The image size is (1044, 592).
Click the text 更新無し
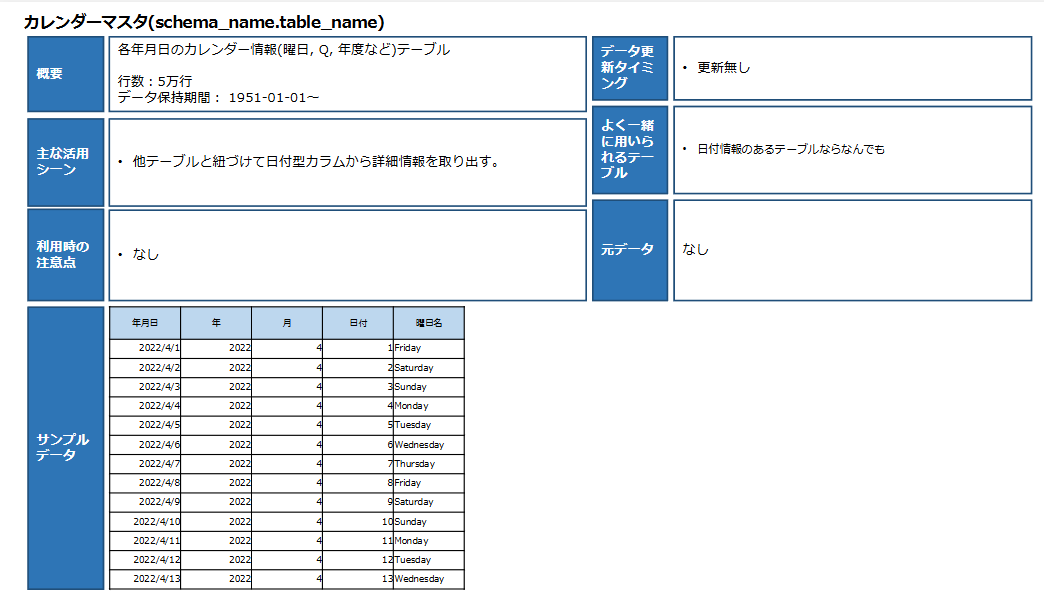point(724,68)
